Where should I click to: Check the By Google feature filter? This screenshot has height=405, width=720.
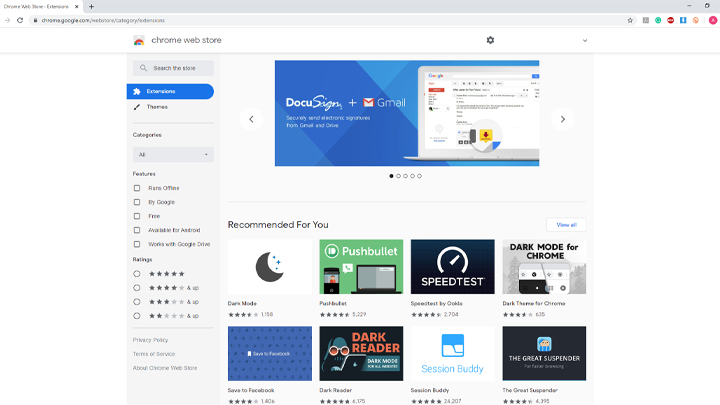click(137, 202)
